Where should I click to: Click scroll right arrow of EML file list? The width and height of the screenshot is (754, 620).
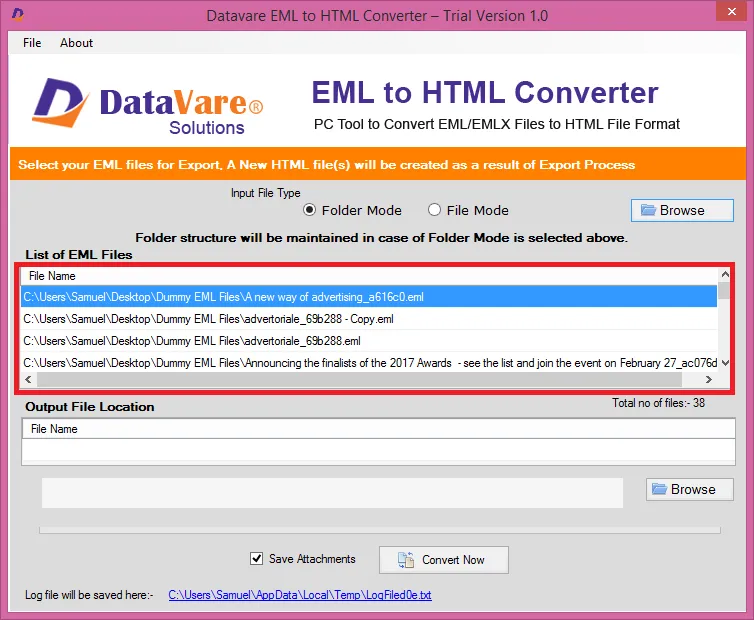point(708,380)
